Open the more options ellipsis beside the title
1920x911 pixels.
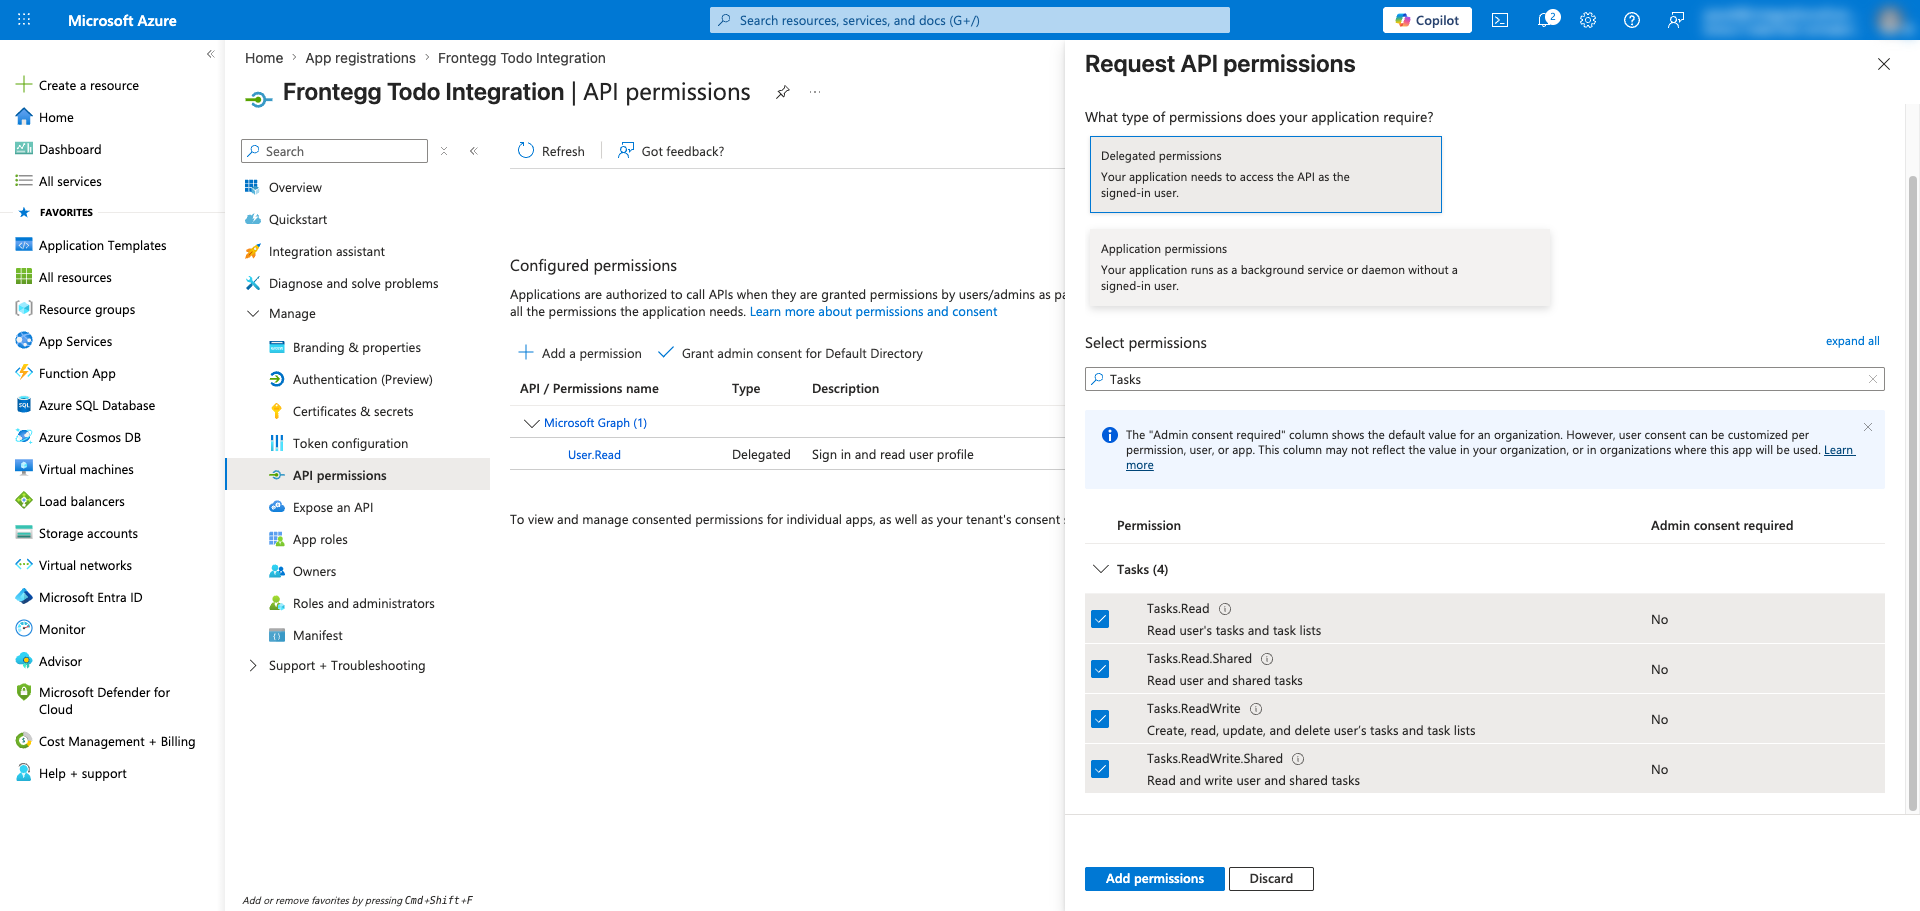pos(815,92)
